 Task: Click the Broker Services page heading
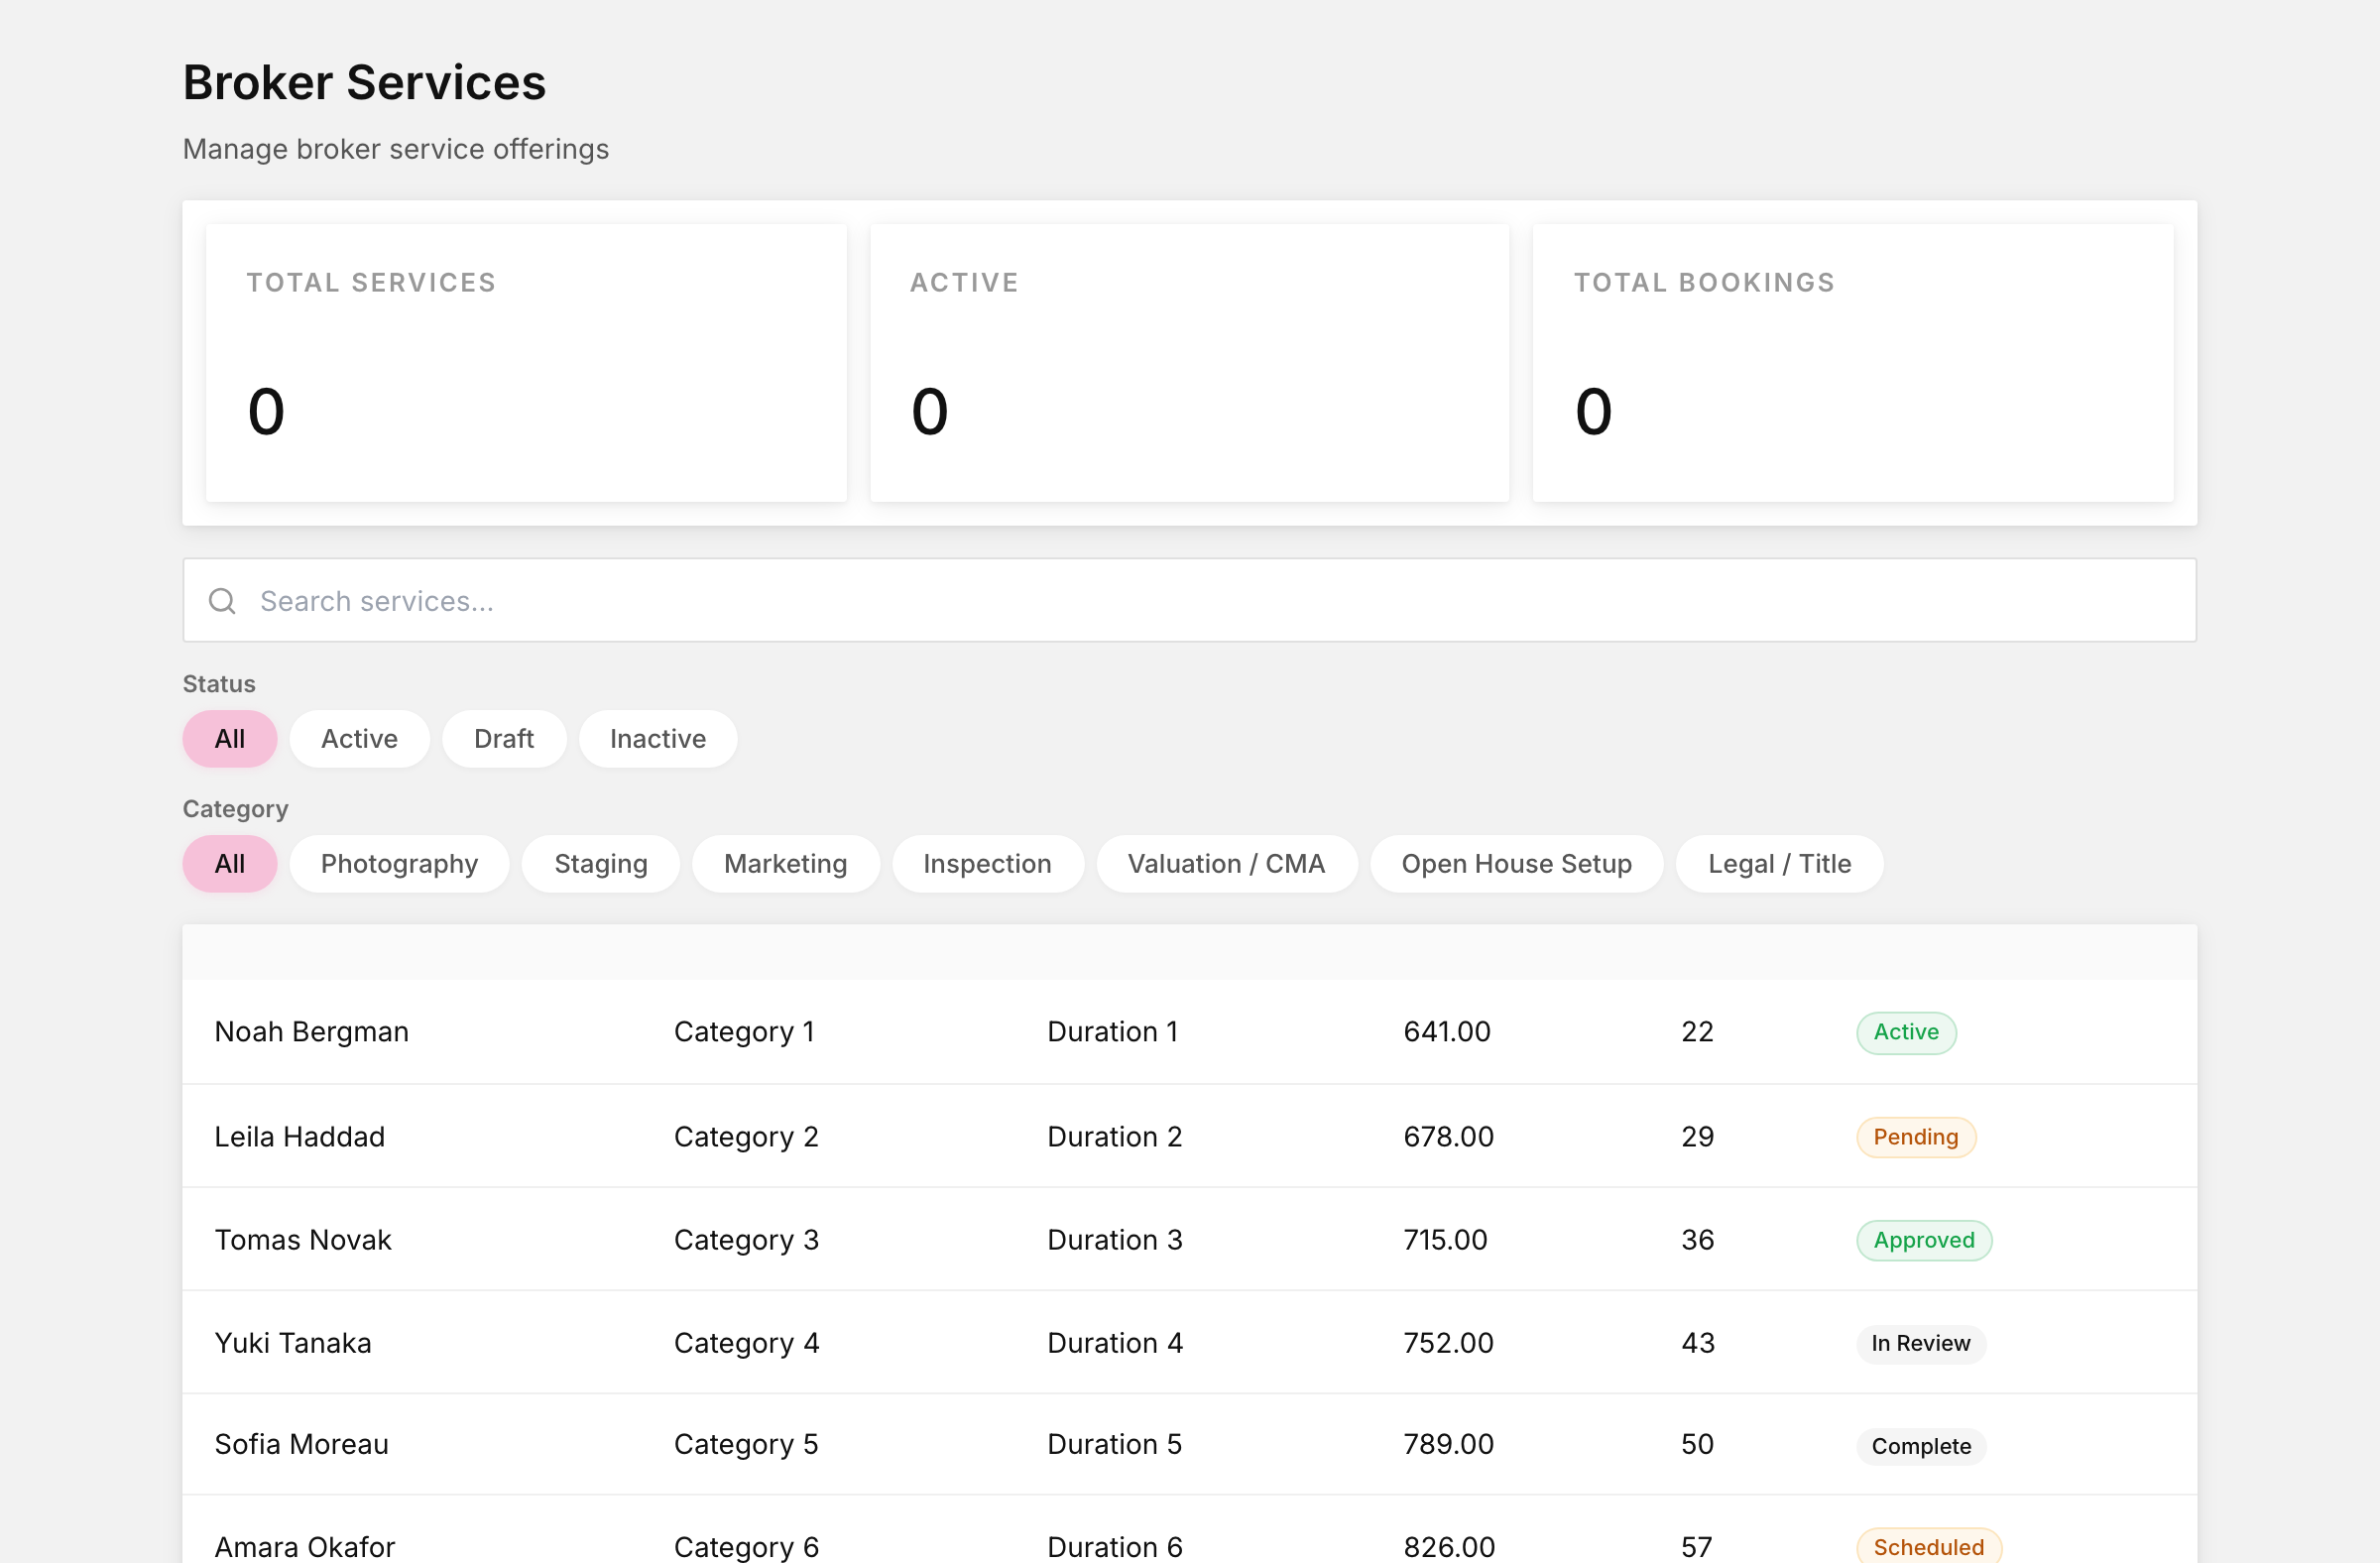click(x=364, y=82)
